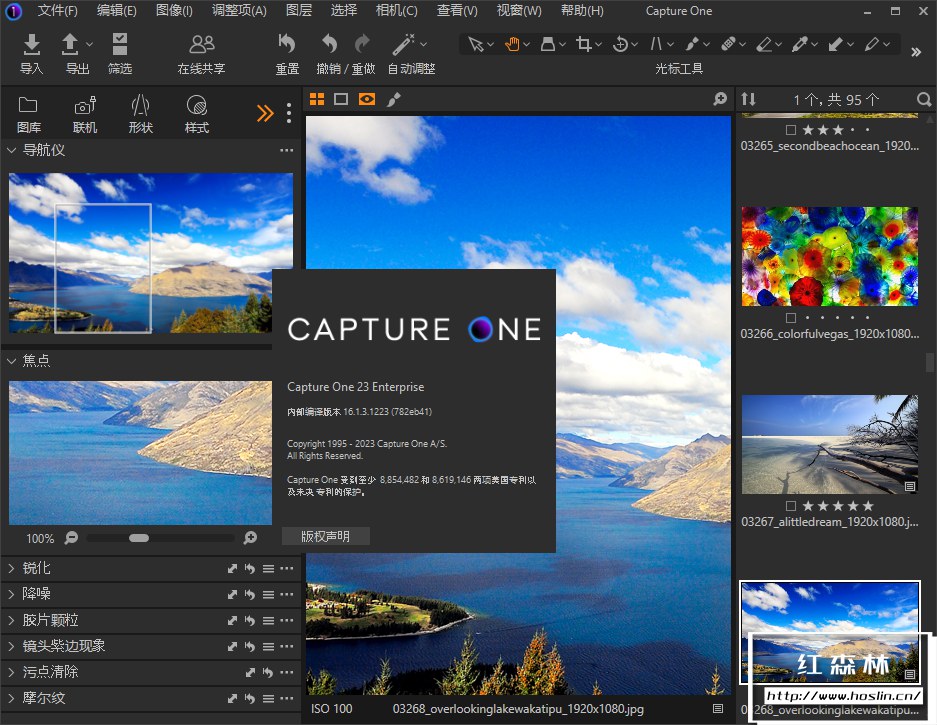Select the Crop tool in cursor tools

click(x=584, y=44)
